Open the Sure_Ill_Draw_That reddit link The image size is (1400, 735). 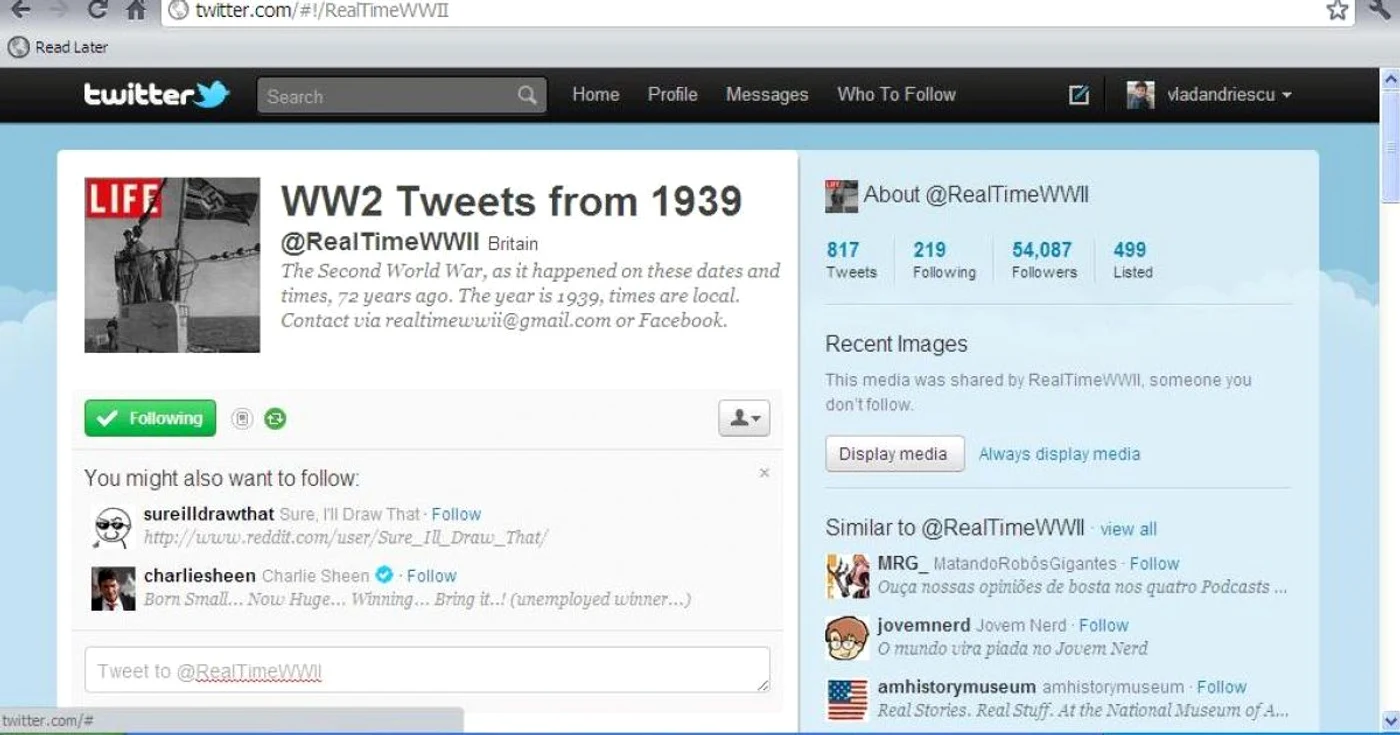click(x=345, y=538)
